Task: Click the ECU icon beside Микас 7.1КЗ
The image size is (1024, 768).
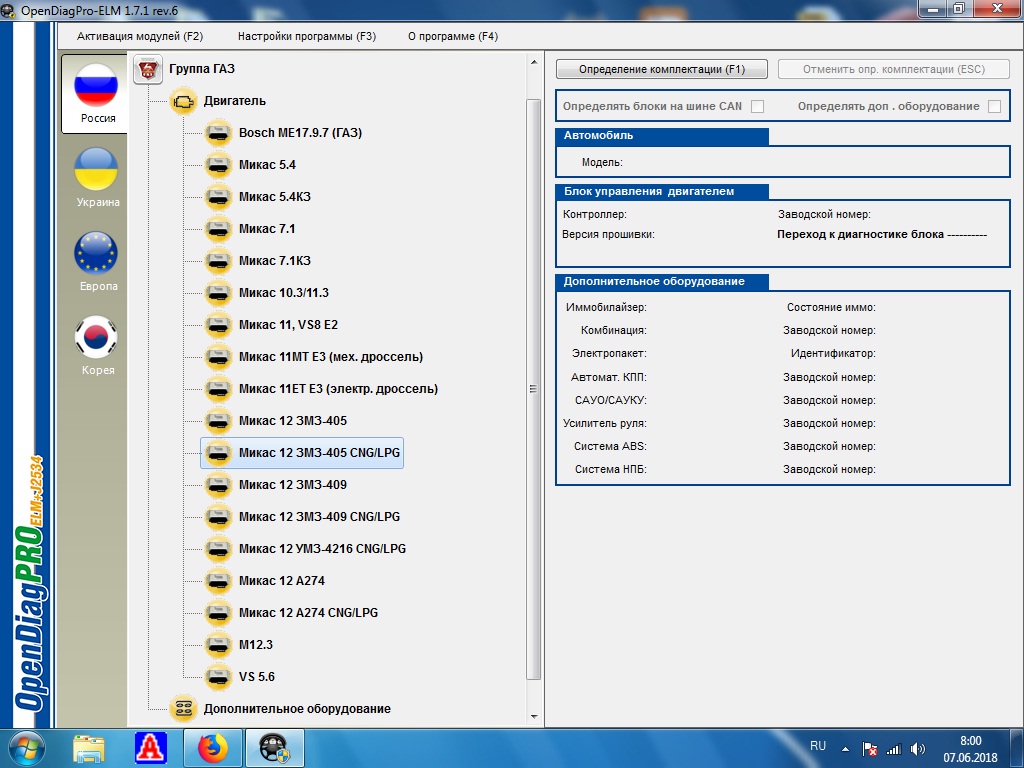Action: coord(218,261)
